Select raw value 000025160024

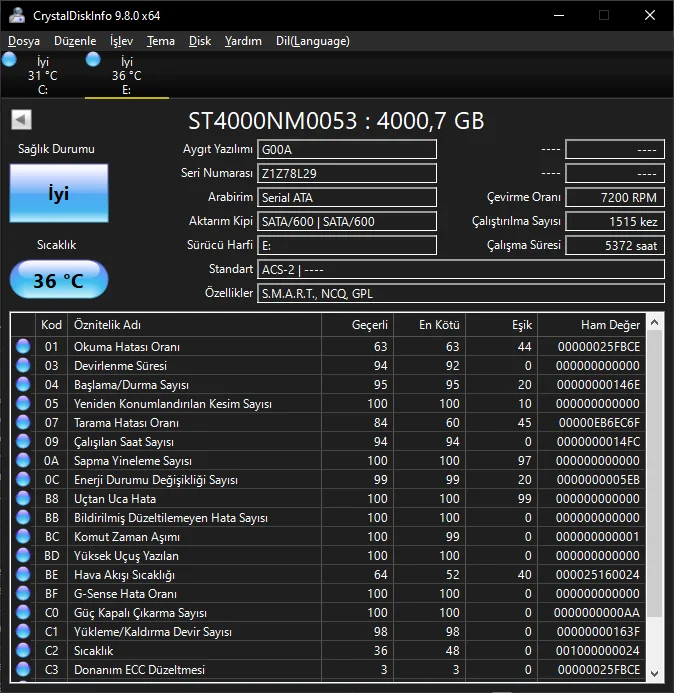[x=598, y=575]
